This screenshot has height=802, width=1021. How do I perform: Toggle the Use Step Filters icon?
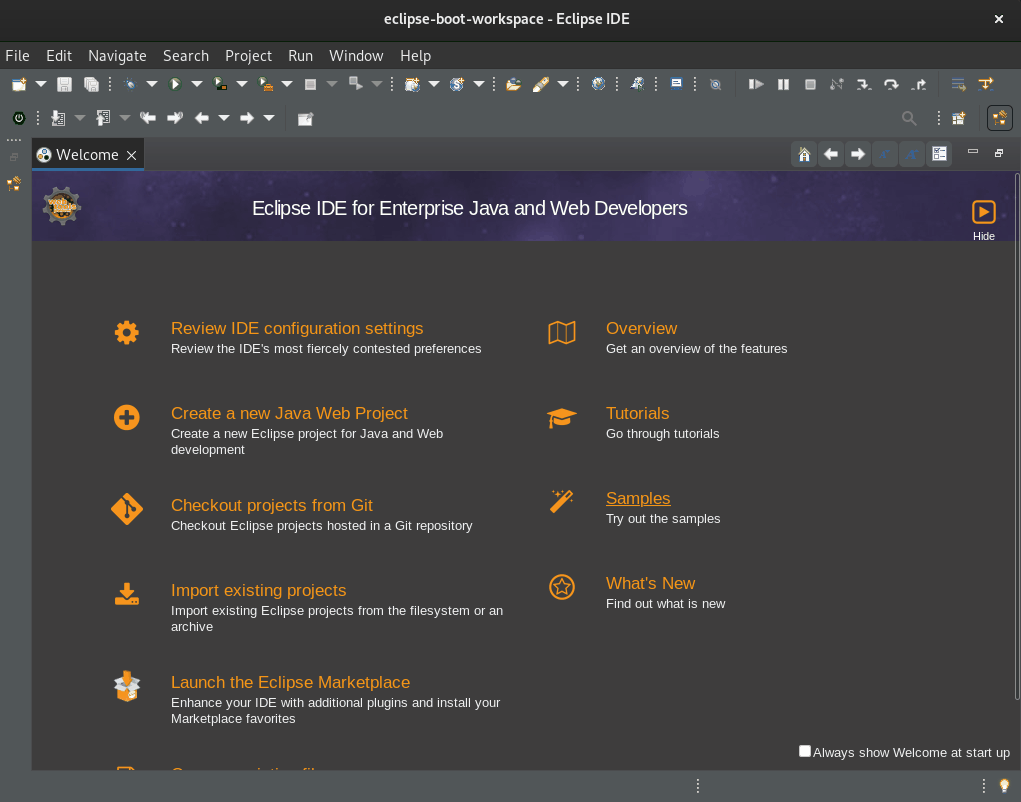tap(986, 84)
